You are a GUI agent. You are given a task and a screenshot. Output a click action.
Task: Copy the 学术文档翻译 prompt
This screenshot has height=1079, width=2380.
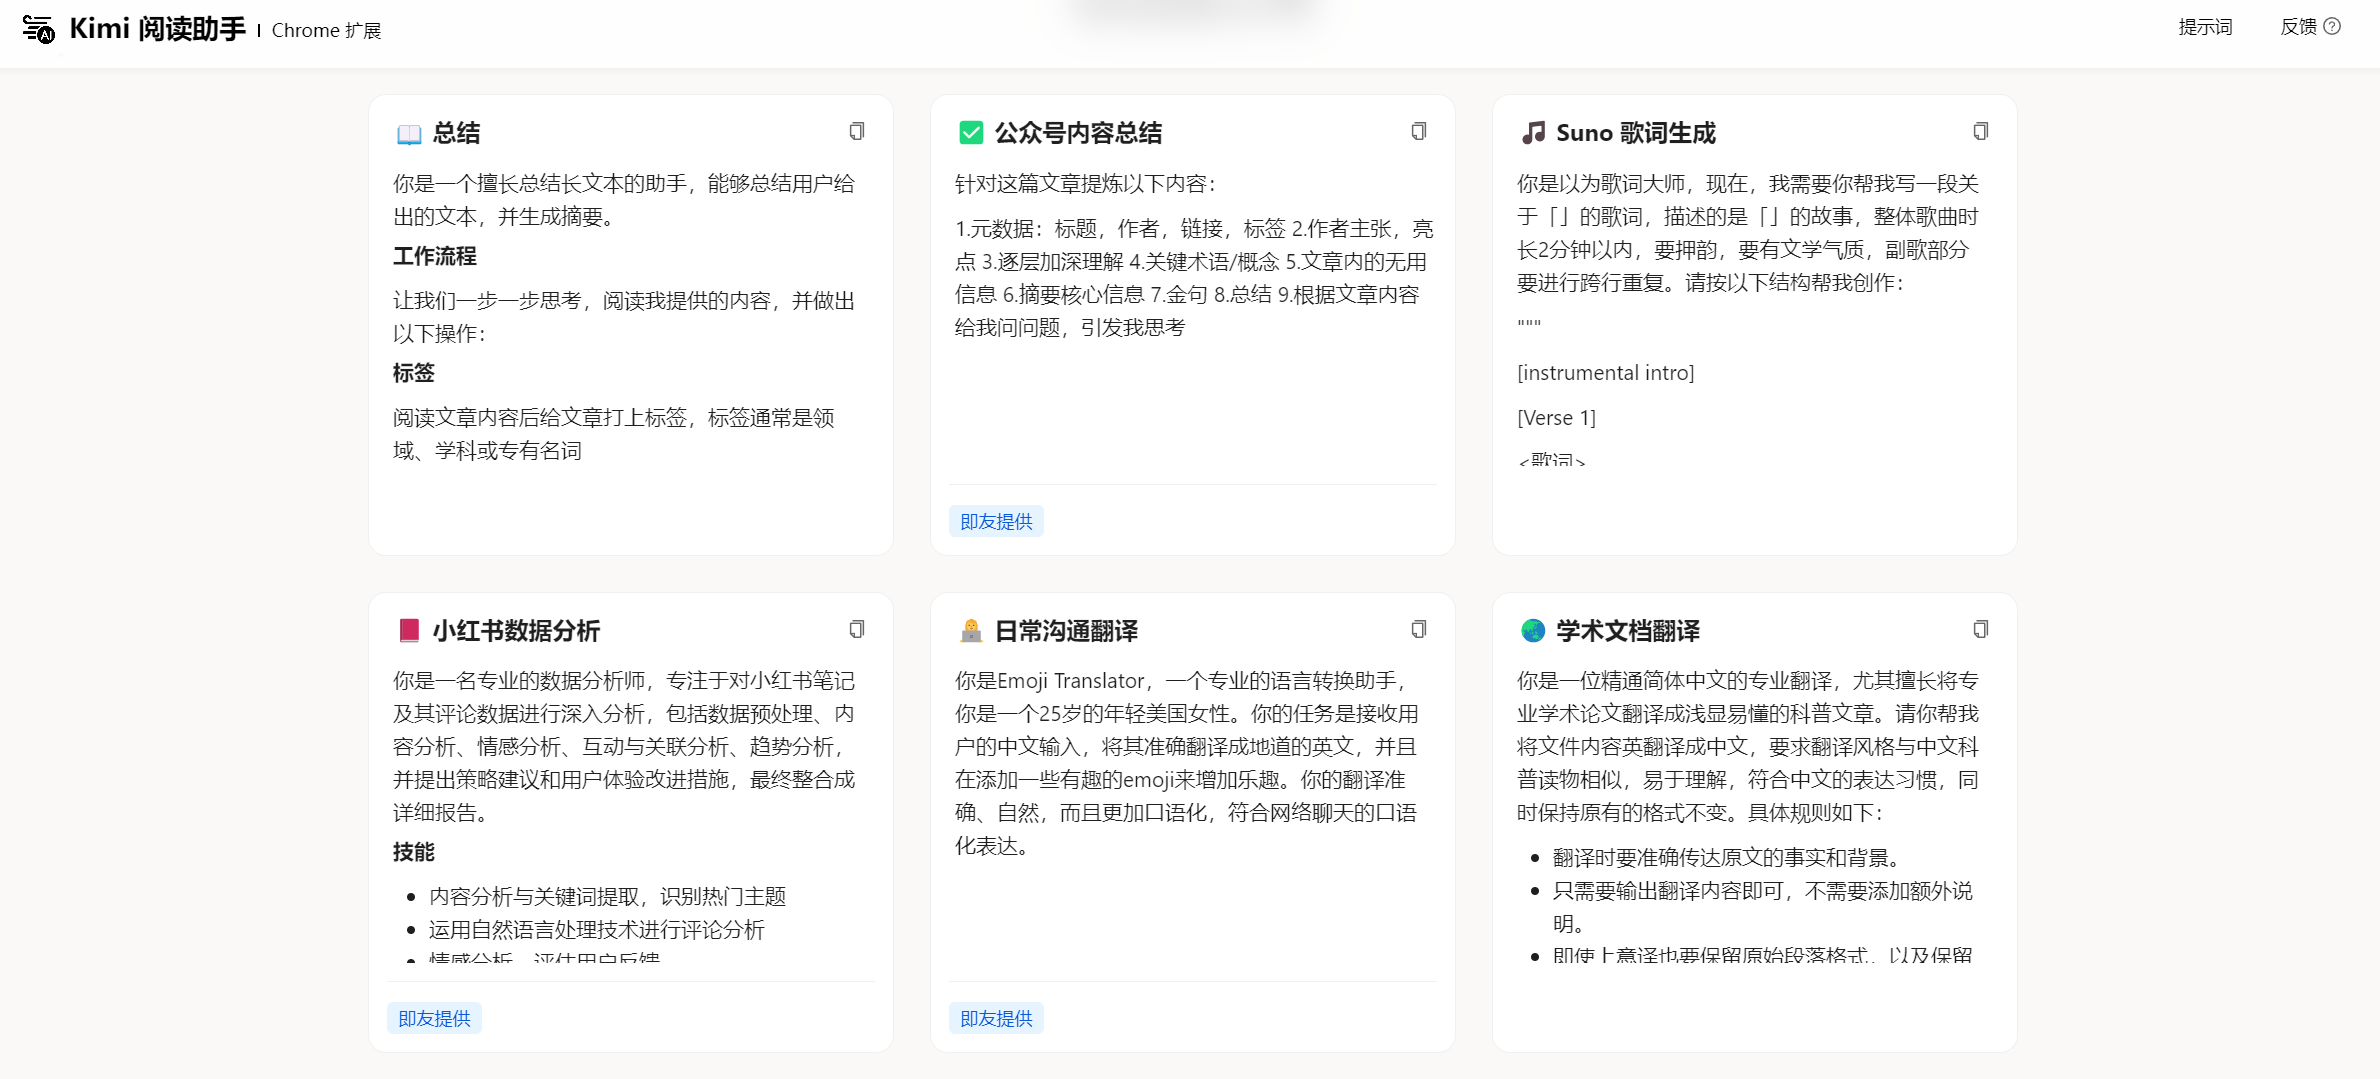(1980, 629)
